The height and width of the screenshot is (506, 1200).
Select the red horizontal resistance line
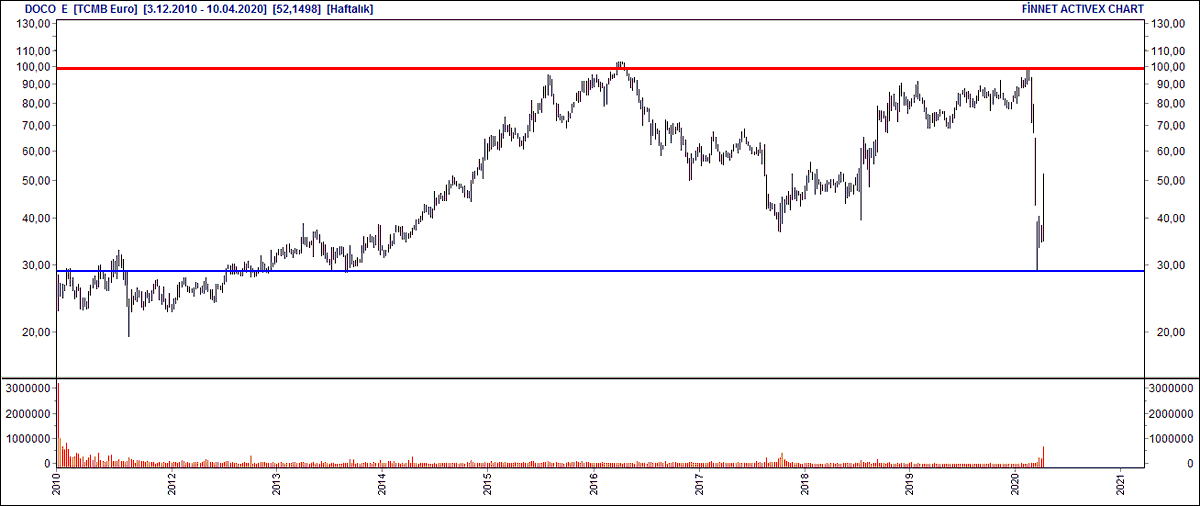(600, 69)
